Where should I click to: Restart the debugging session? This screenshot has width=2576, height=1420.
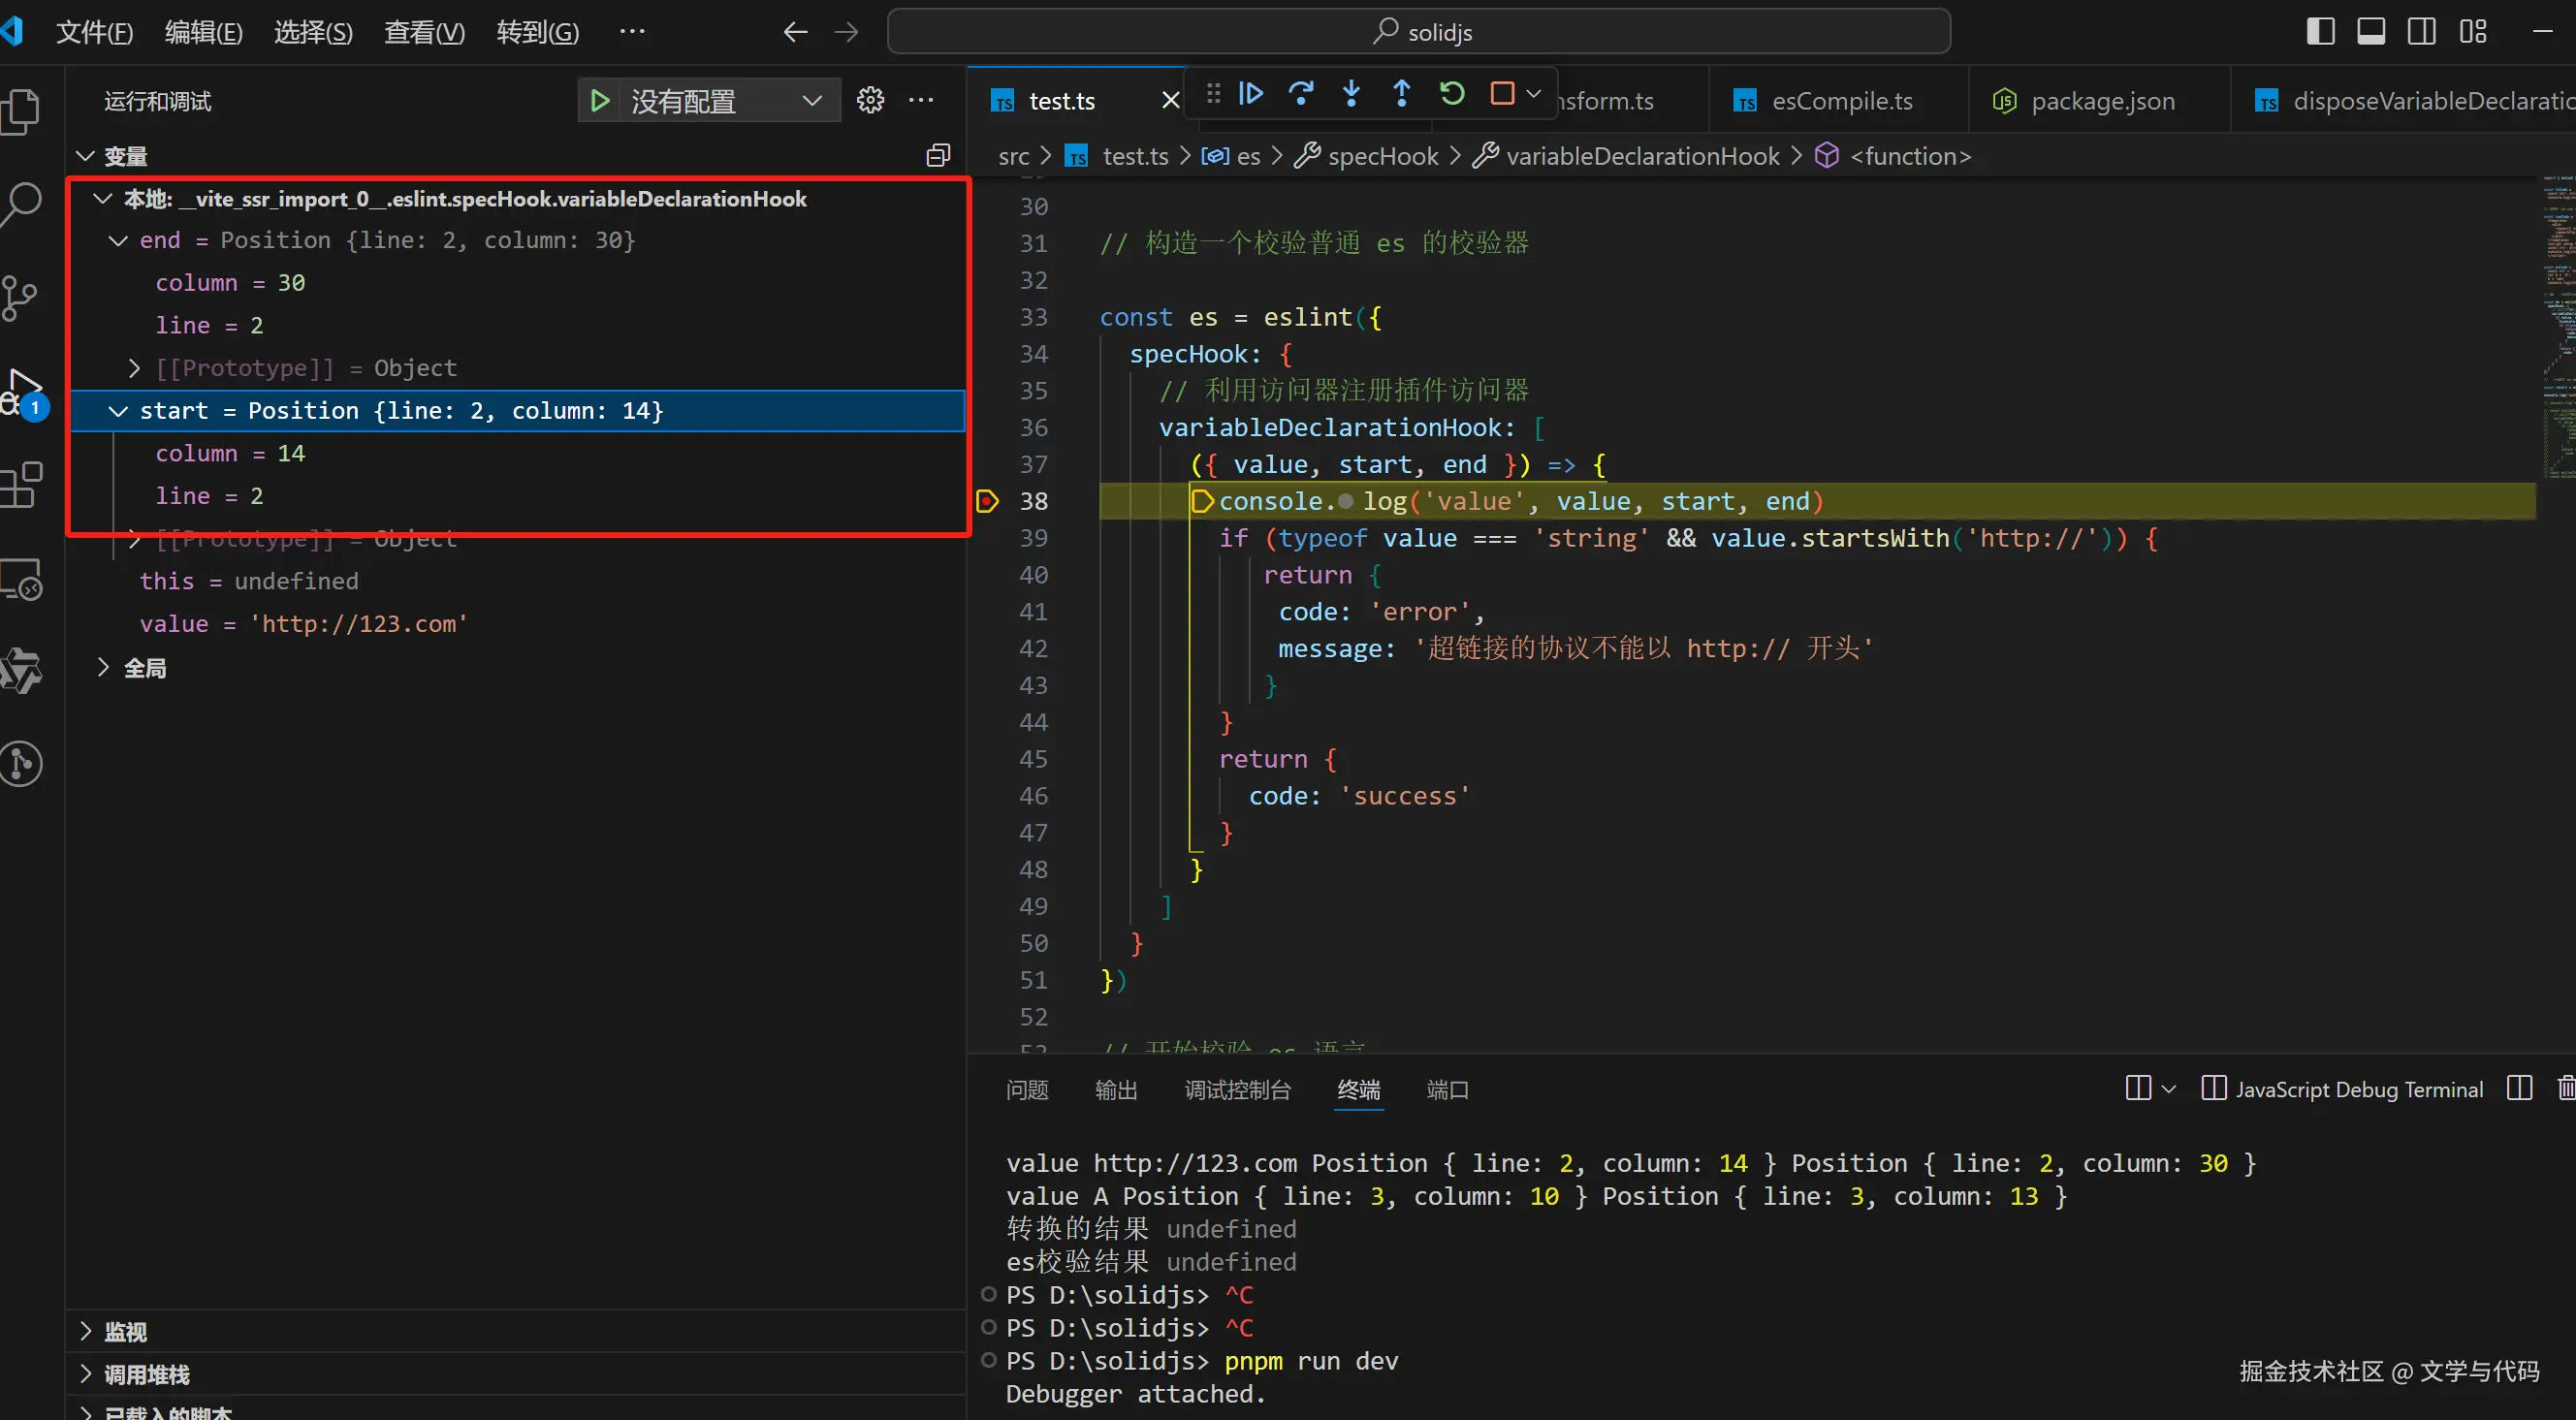[1451, 94]
